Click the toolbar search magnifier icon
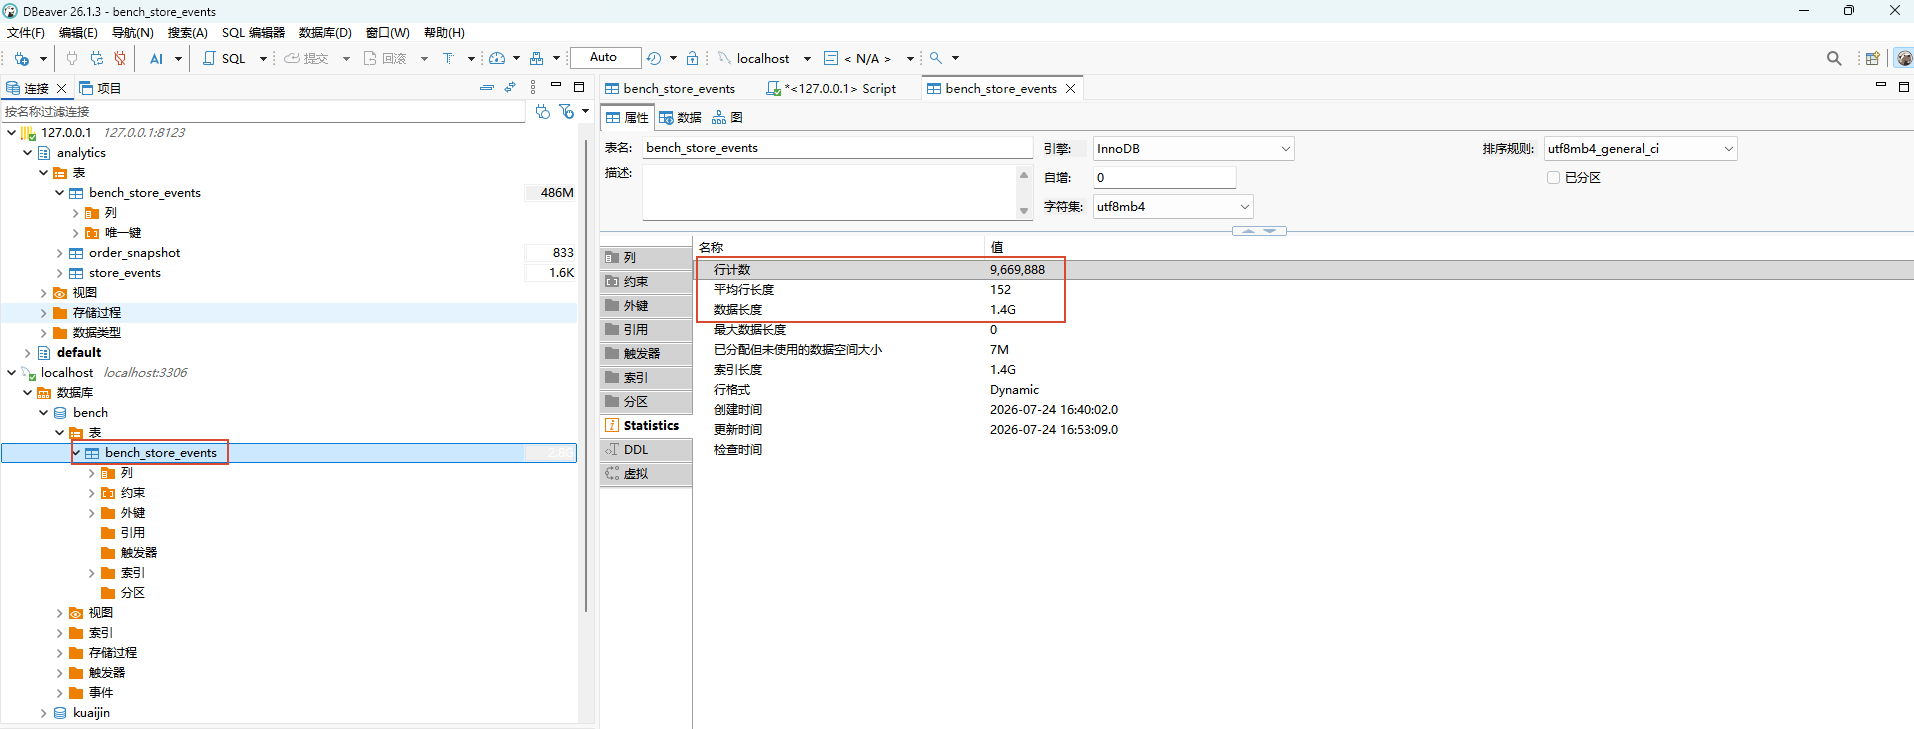This screenshot has width=1914, height=729. (936, 58)
